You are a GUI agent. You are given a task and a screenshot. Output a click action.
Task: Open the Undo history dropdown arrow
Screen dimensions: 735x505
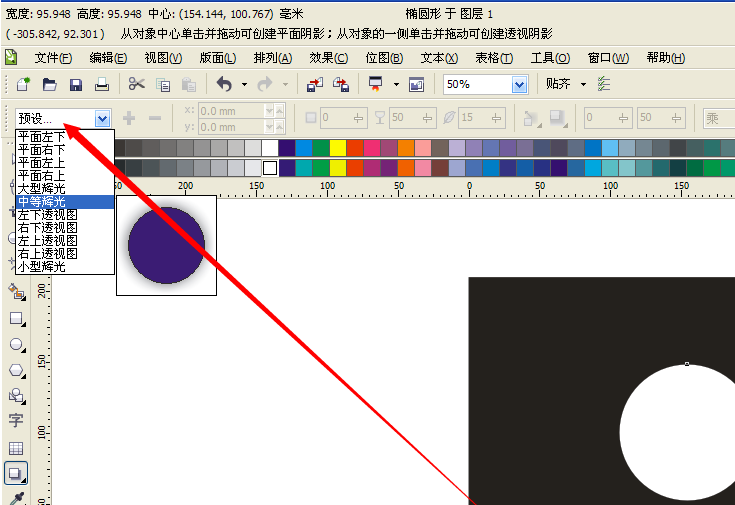pos(244,85)
